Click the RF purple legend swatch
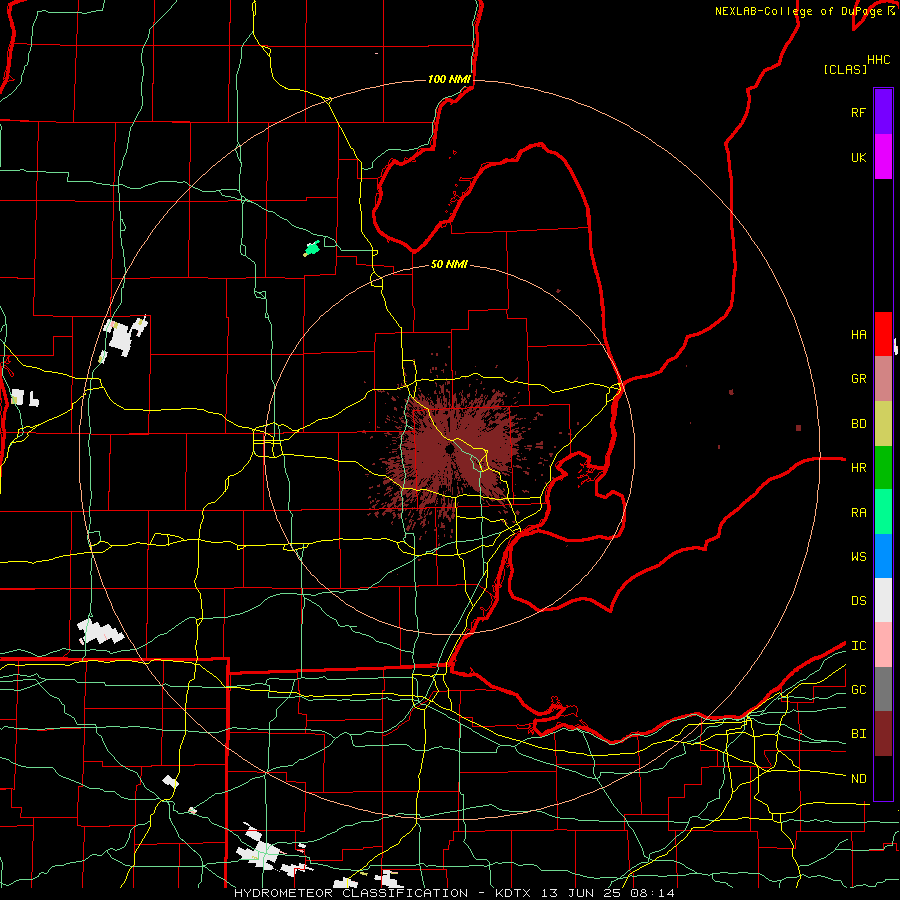The image size is (900, 900). [883, 112]
